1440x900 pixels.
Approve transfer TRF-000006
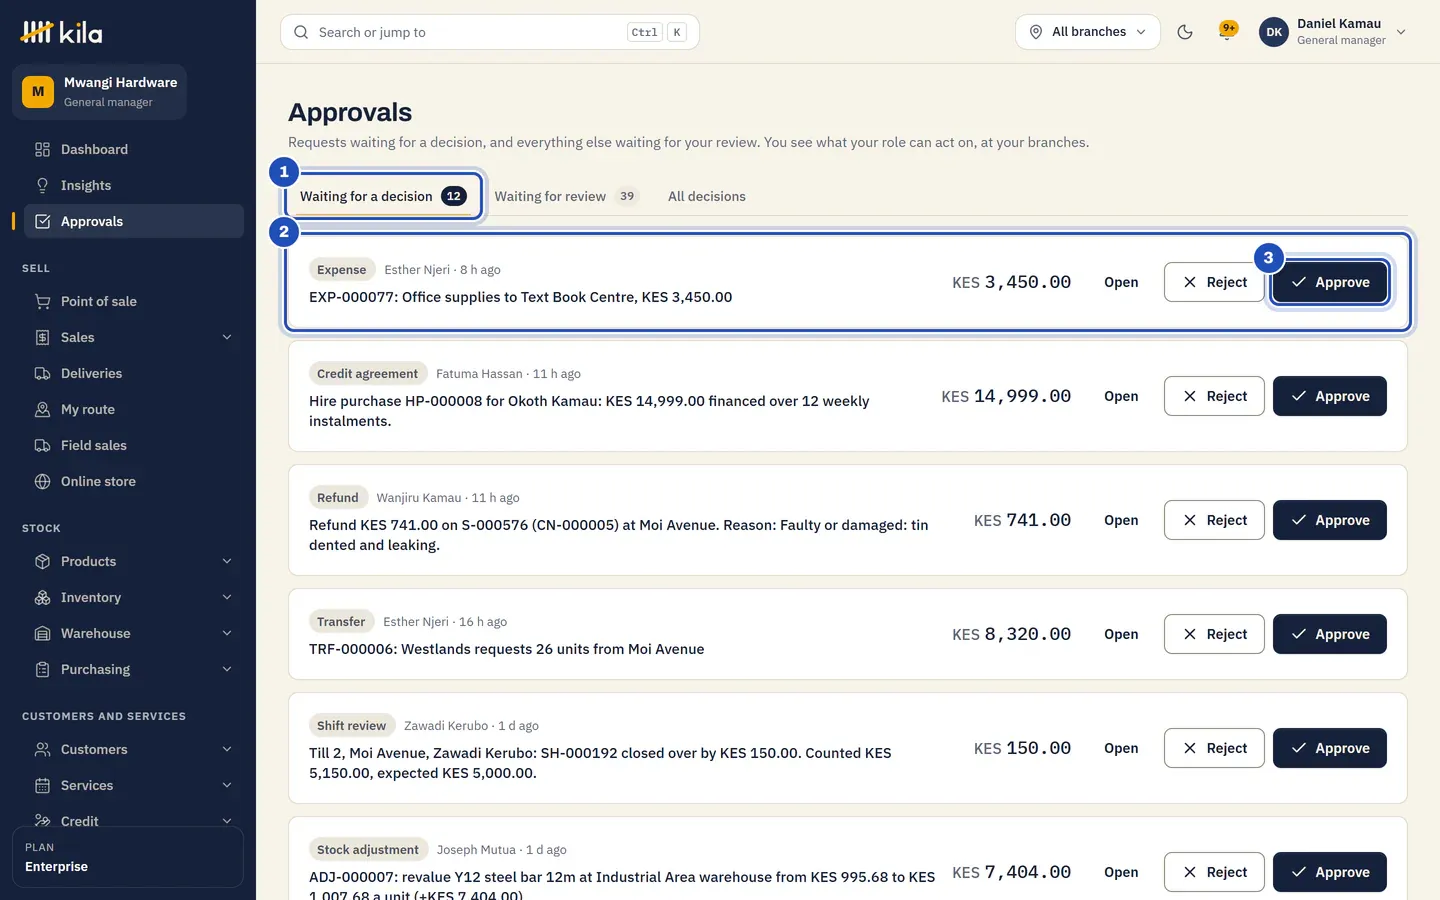pos(1330,634)
